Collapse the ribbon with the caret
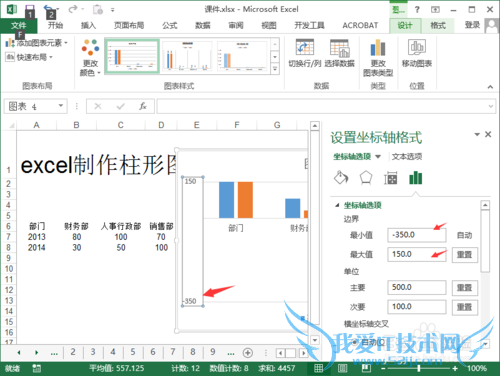Screen dimensions: 500x376 point(490,87)
